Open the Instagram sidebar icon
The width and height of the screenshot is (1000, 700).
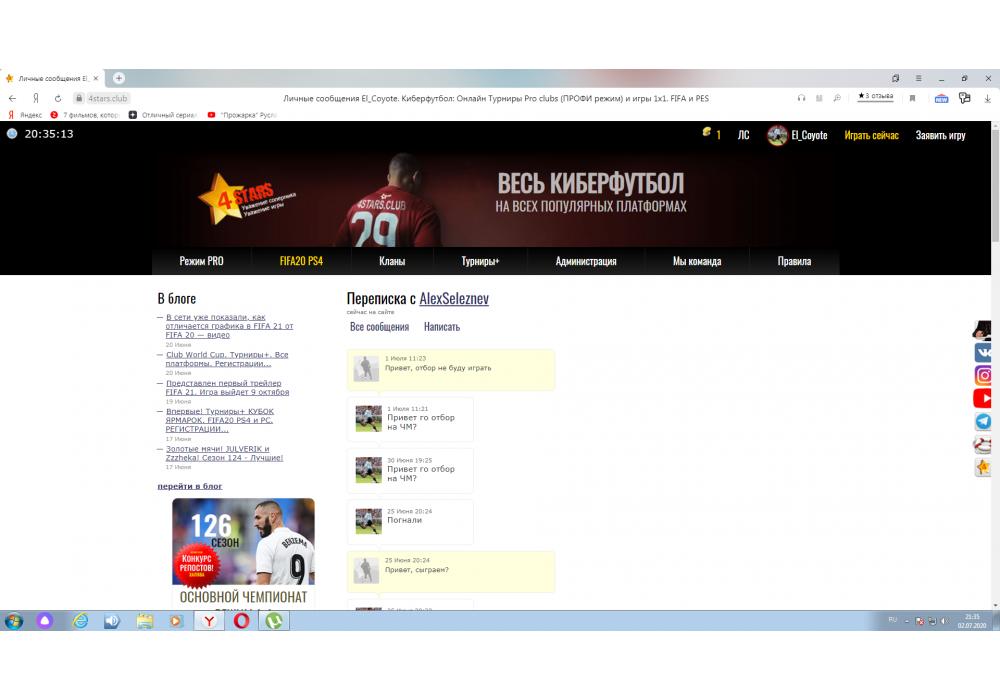click(x=983, y=375)
